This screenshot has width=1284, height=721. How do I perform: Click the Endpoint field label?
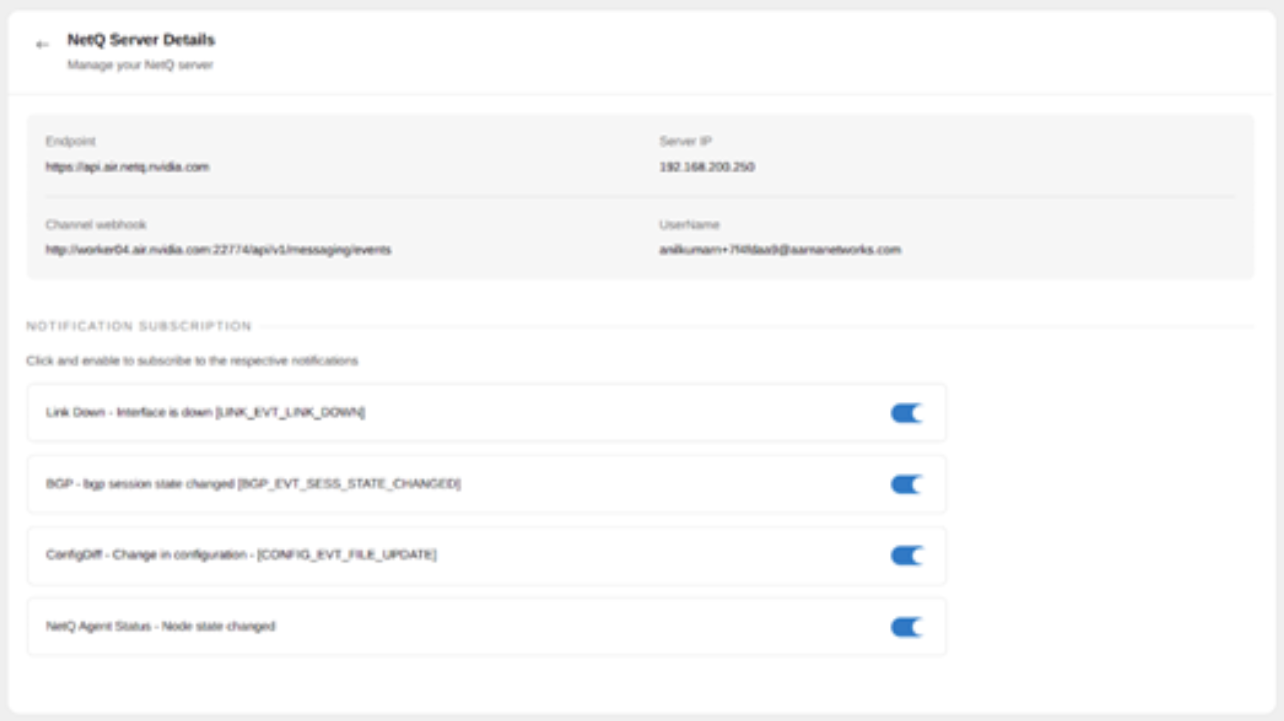click(71, 142)
